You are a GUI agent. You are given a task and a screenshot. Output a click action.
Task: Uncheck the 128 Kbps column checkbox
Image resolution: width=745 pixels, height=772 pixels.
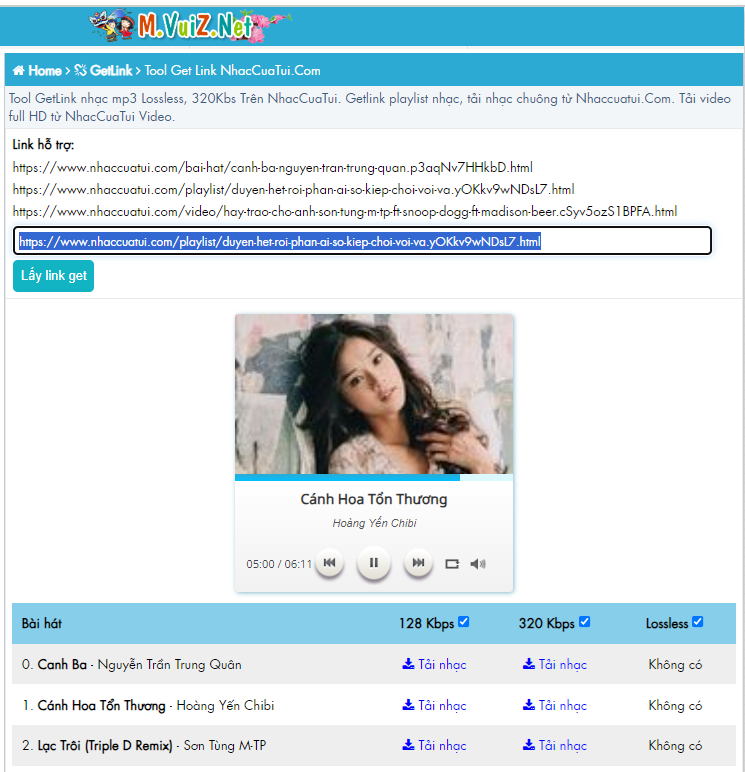[464, 622]
